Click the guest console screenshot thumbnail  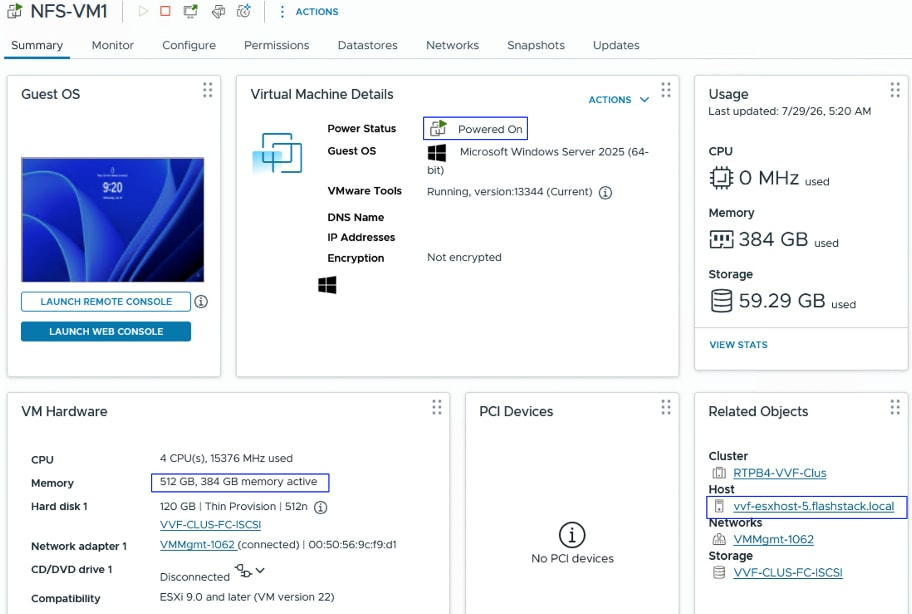coord(113,220)
